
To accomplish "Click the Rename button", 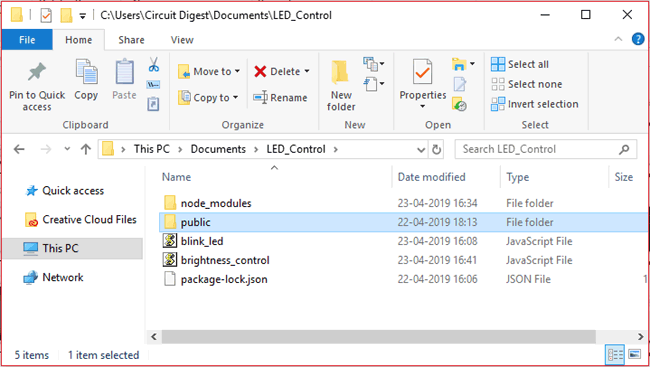I will pyautogui.click(x=280, y=98).
